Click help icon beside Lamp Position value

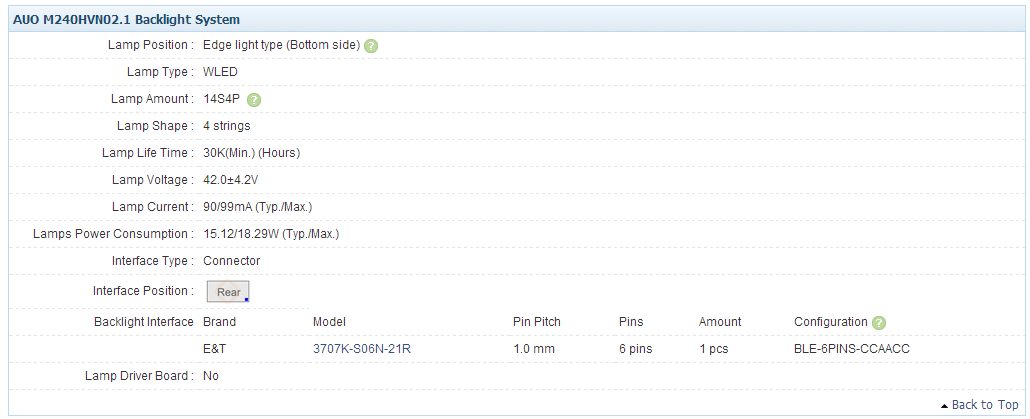pyautogui.click(x=371, y=46)
